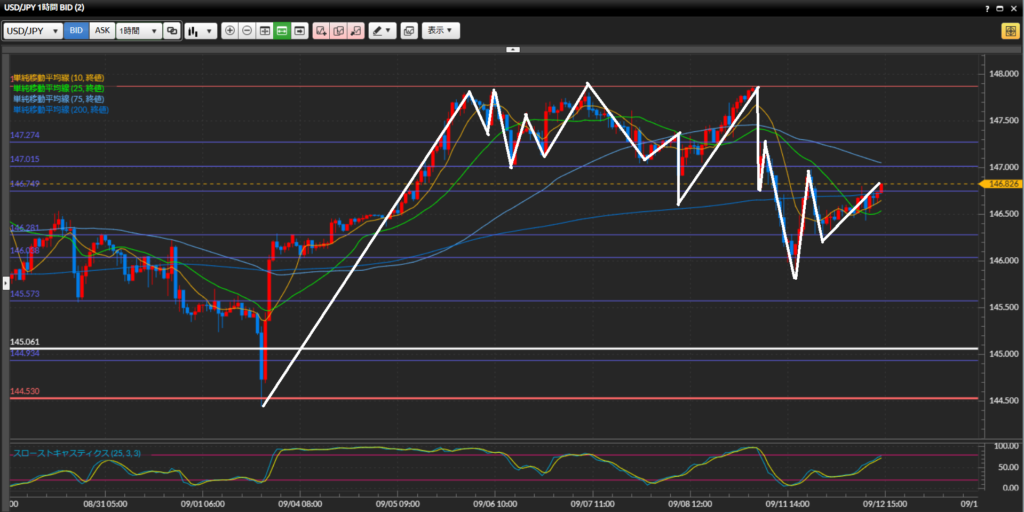The image size is (1024, 512).
Task: Click the grid layout icon beside zoom out
Action: tap(265, 31)
